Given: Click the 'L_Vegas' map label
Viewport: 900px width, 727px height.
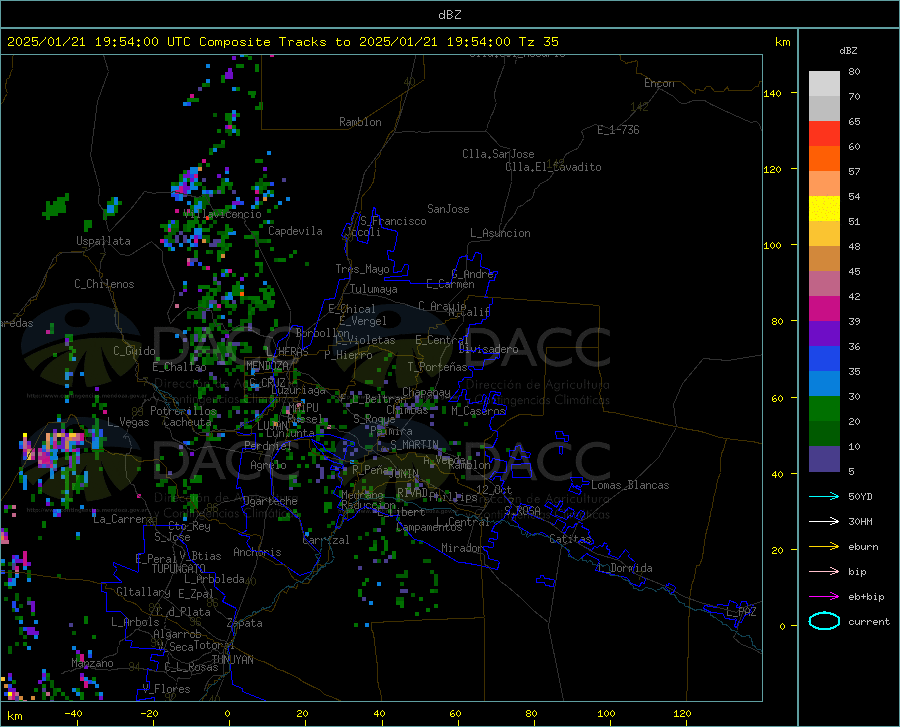Looking at the screenshot, I should point(128,422).
